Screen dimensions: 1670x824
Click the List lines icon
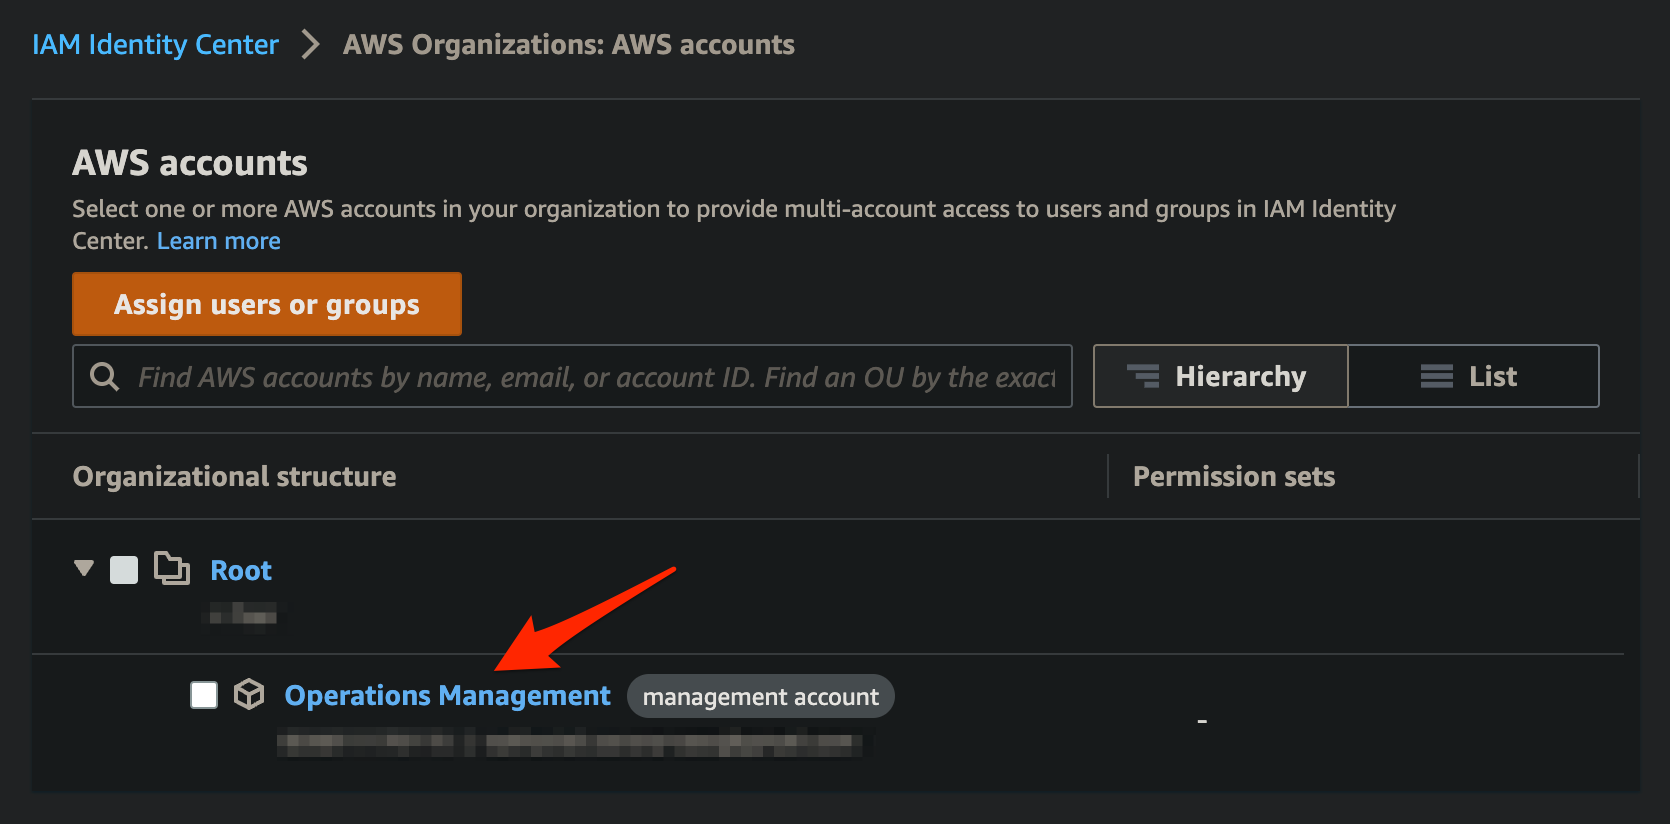1436,376
